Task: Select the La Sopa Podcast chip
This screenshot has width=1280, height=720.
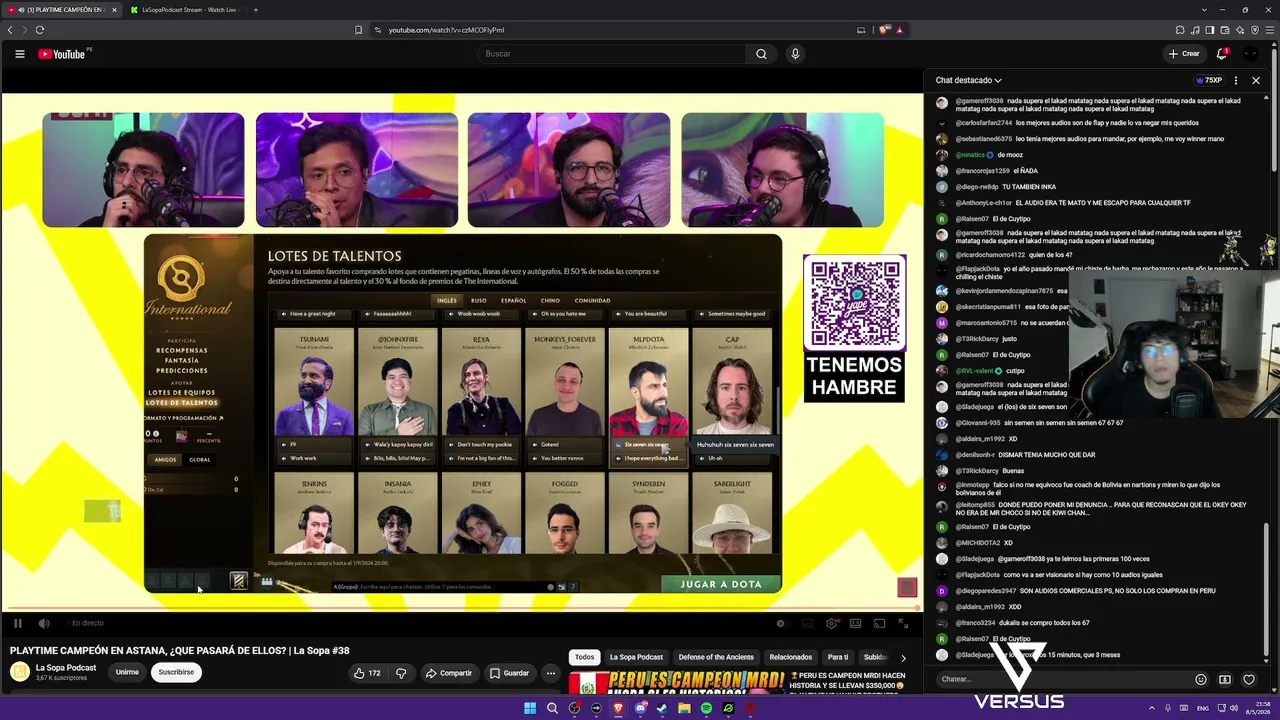Action: 636,657
